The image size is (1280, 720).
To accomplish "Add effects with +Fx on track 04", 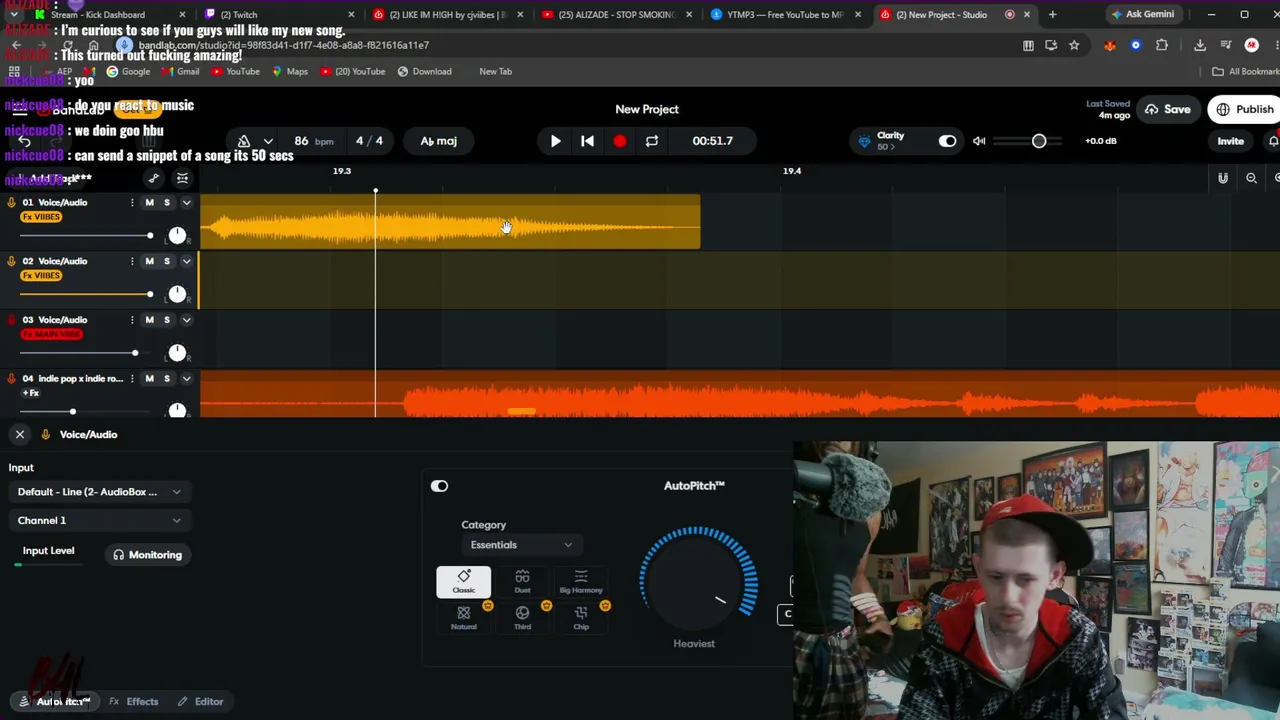I will pyautogui.click(x=30, y=393).
